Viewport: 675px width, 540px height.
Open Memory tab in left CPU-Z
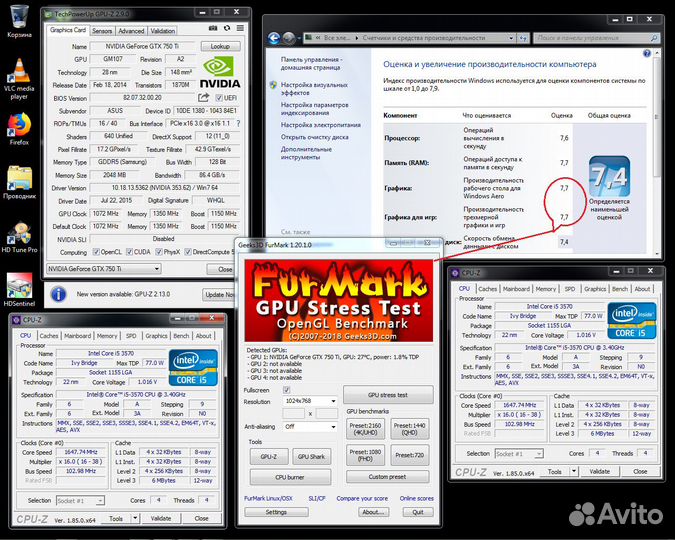click(107, 336)
